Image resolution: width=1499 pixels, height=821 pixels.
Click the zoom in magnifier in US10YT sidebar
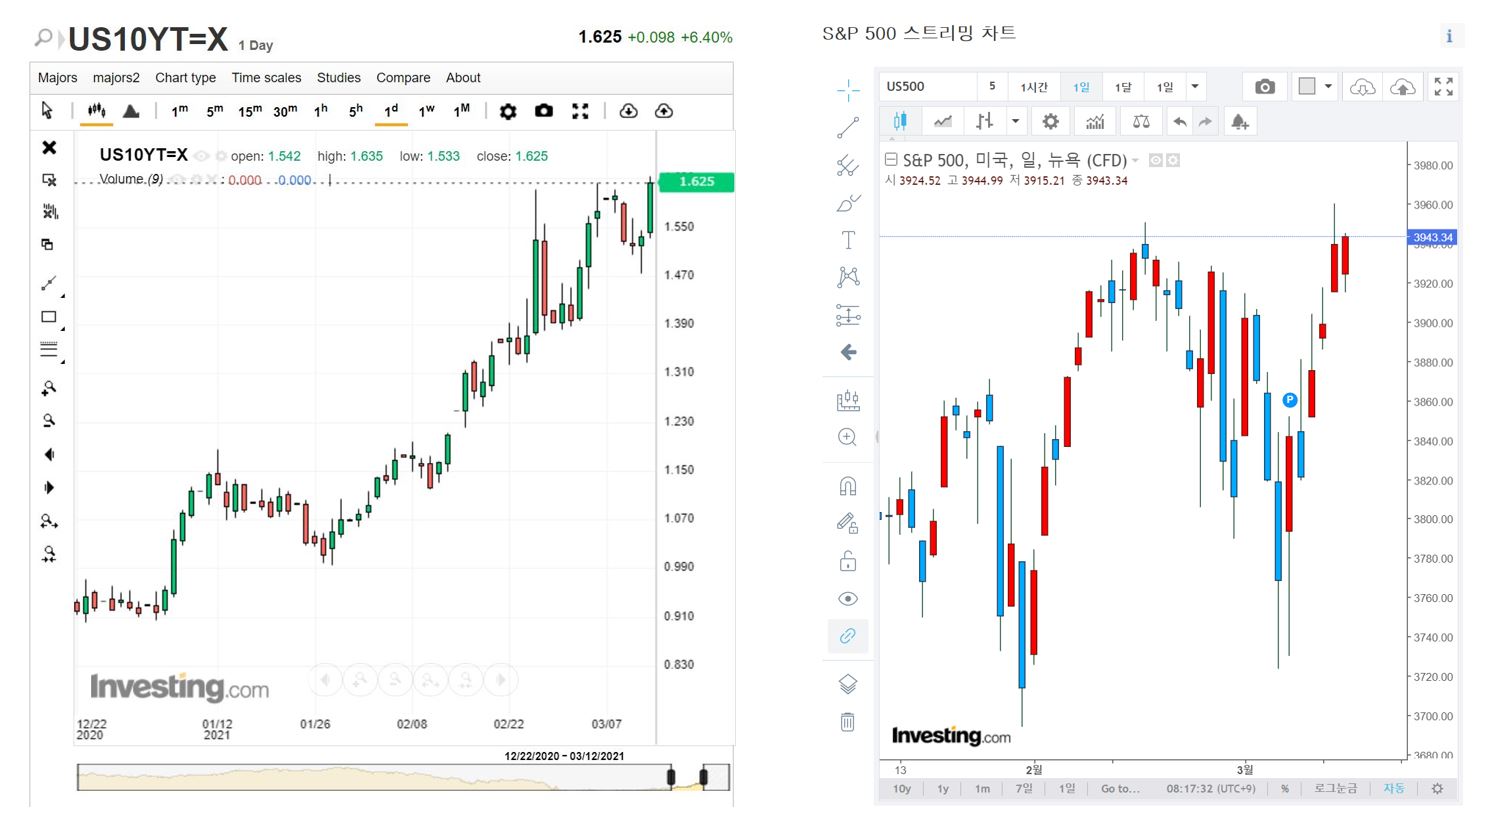48,388
